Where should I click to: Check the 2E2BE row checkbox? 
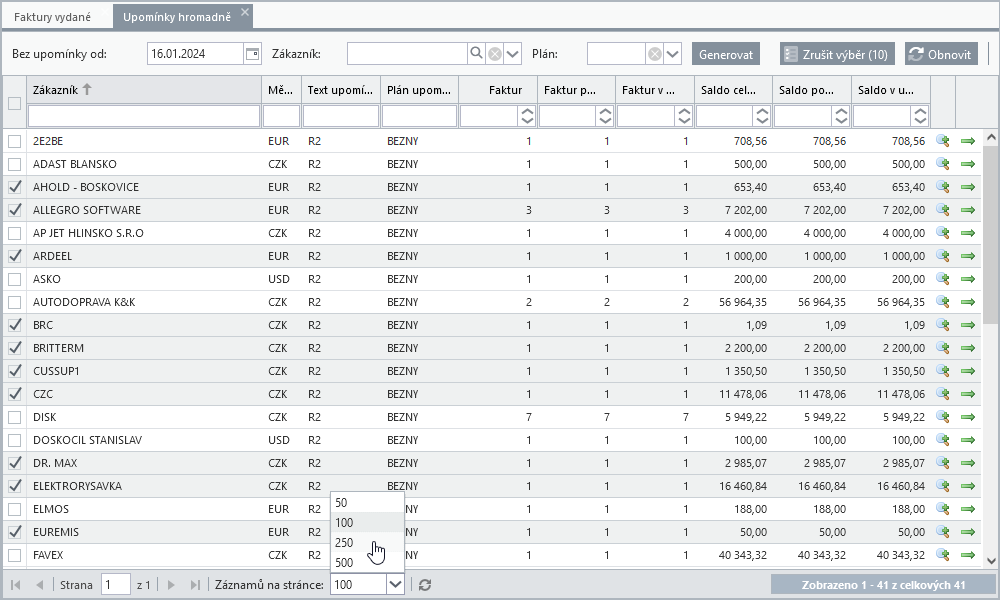(x=15, y=142)
